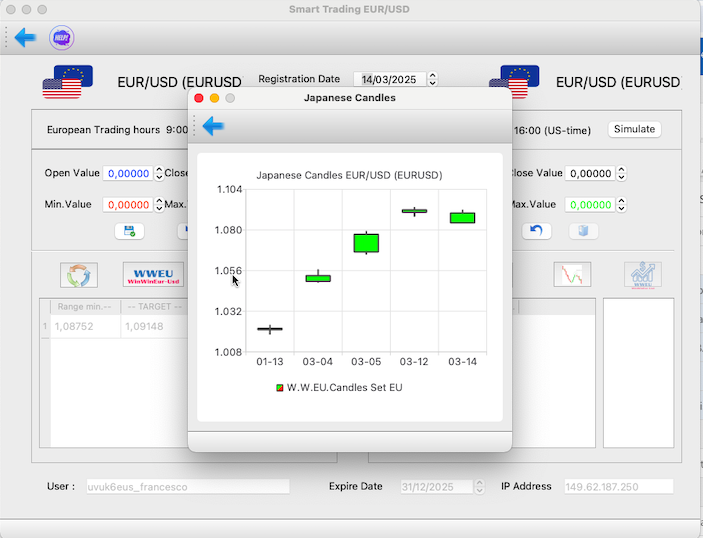Click the blue back arrow in main toolbar
703x538 pixels.
[x=25, y=38]
